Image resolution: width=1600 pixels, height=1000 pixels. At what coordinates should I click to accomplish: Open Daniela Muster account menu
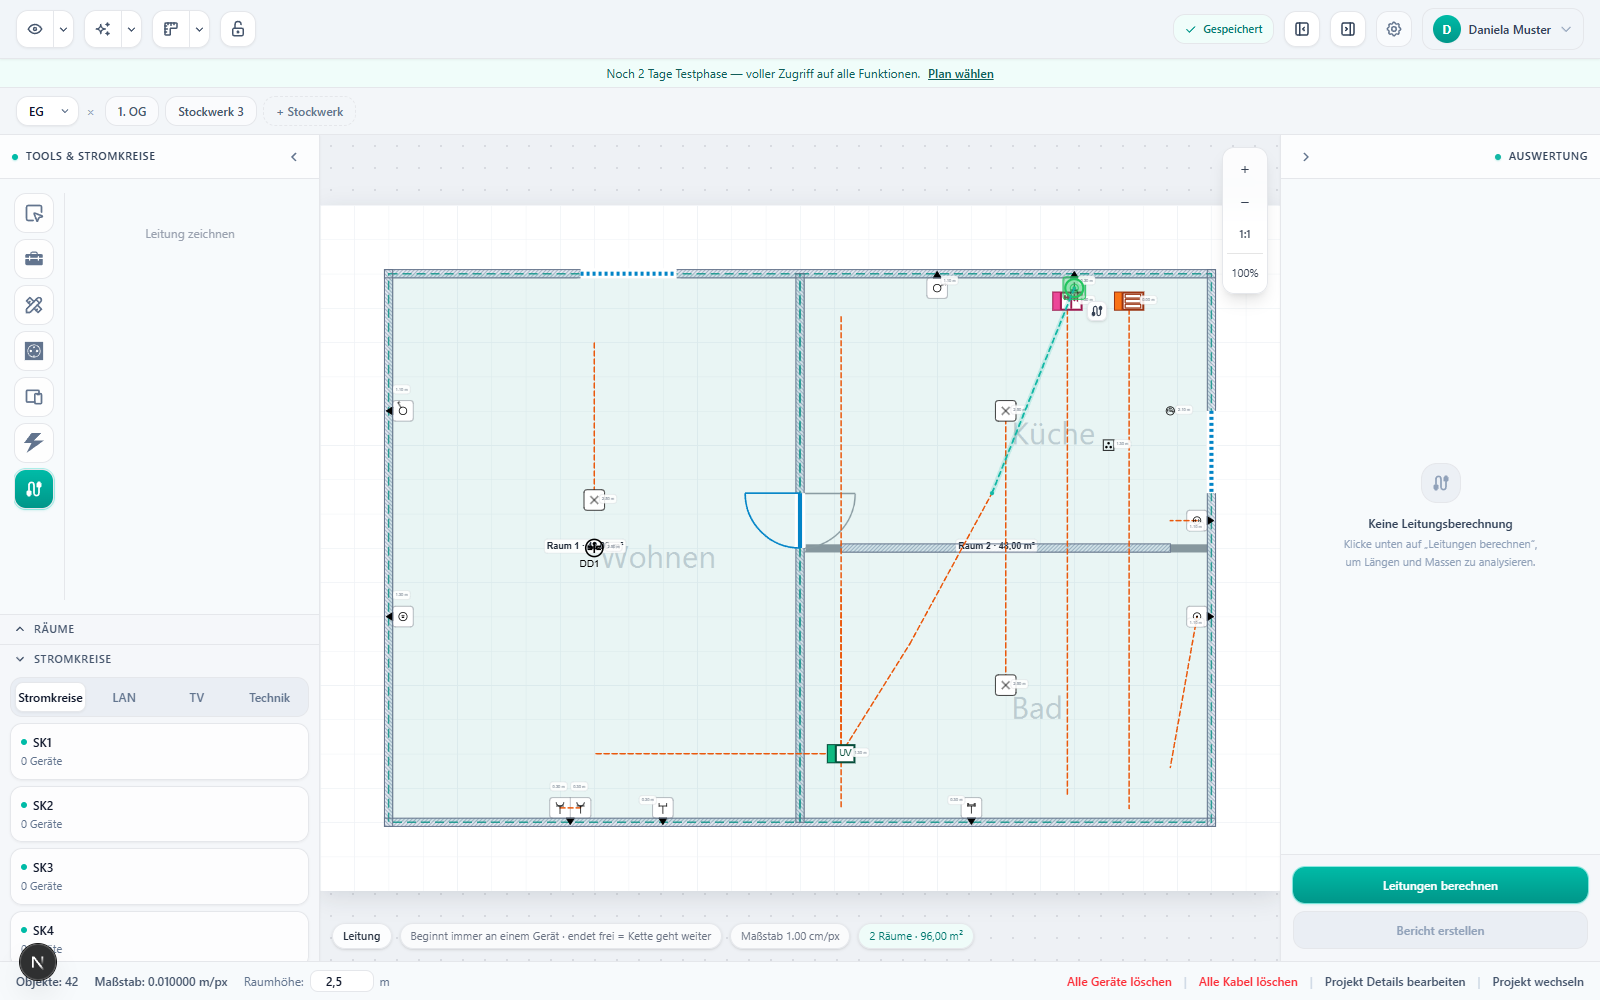click(x=1503, y=29)
